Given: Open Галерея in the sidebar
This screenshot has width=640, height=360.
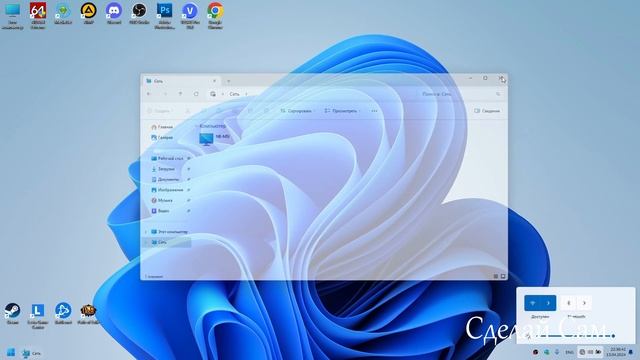Looking at the screenshot, I should click(162, 138).
